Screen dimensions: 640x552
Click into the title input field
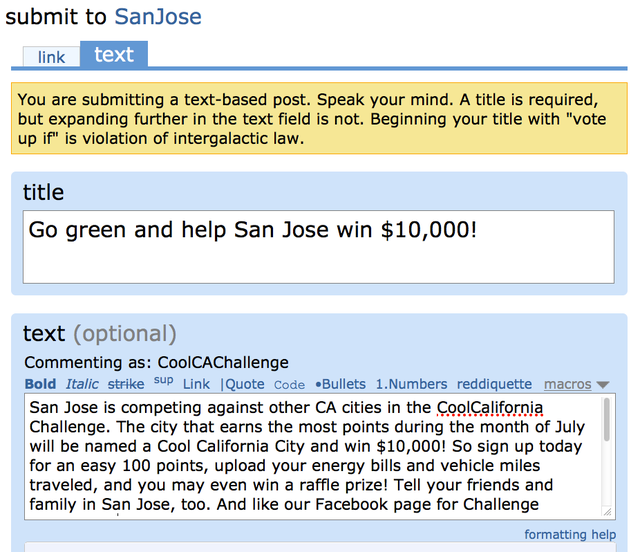[318, 246]
